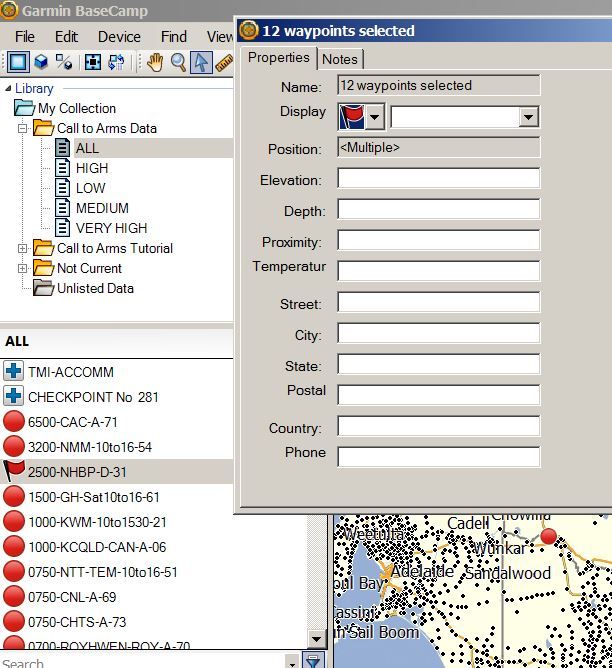Open the waypoint symbol dropdown arrow
This screenshot has height=668, width=612.
point(375,117)
